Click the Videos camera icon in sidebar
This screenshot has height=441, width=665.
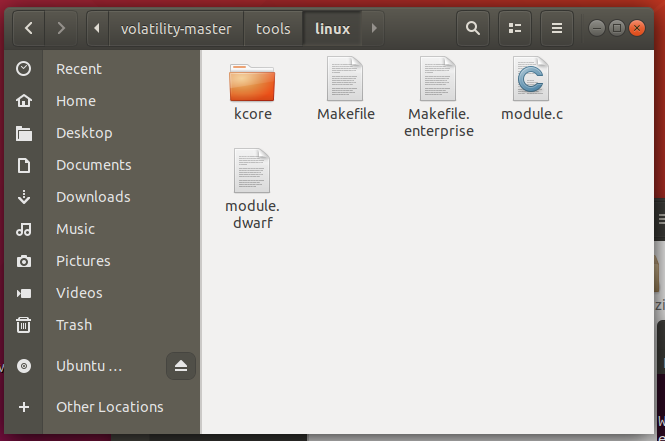[x=24, y=293]
